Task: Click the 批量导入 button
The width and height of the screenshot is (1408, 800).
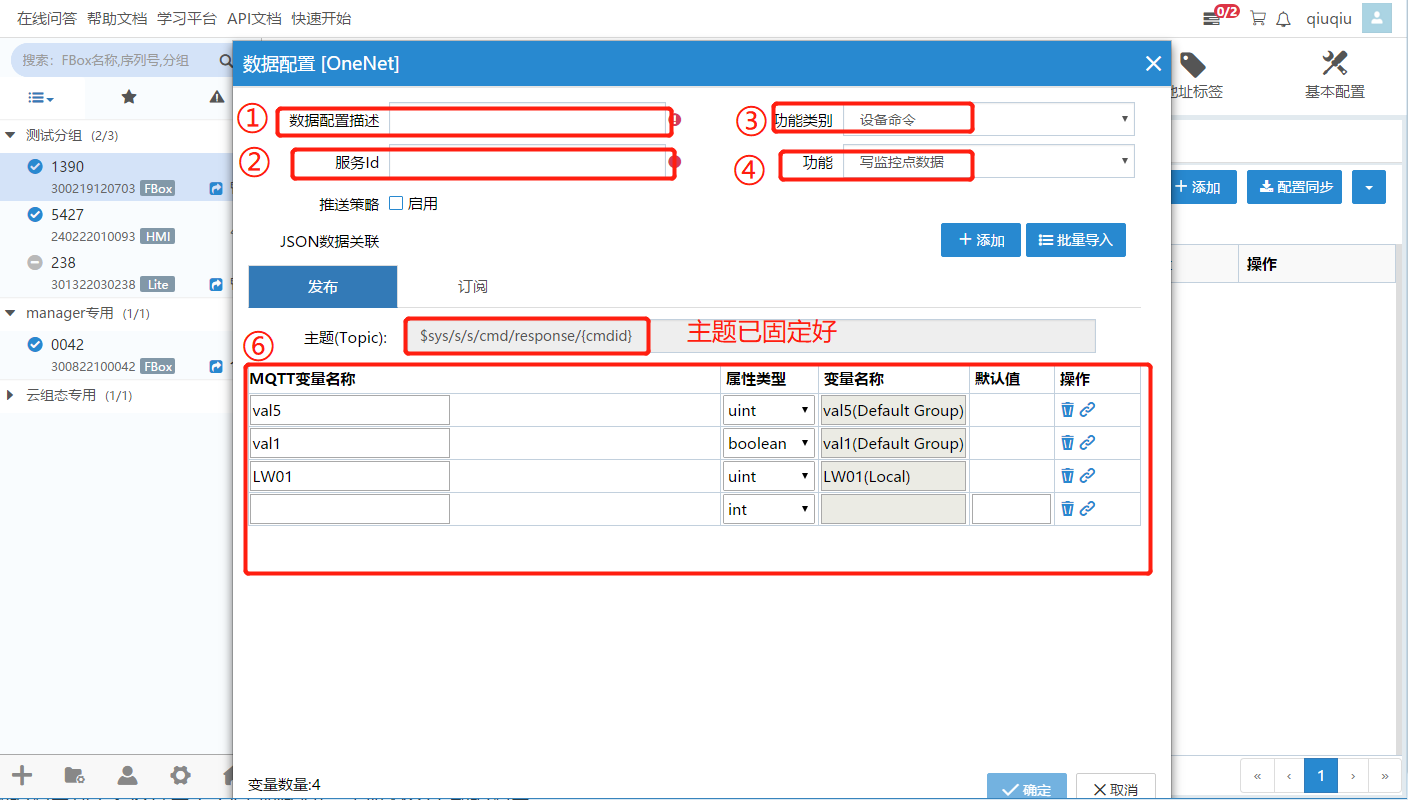Action: click(1075, 240)
